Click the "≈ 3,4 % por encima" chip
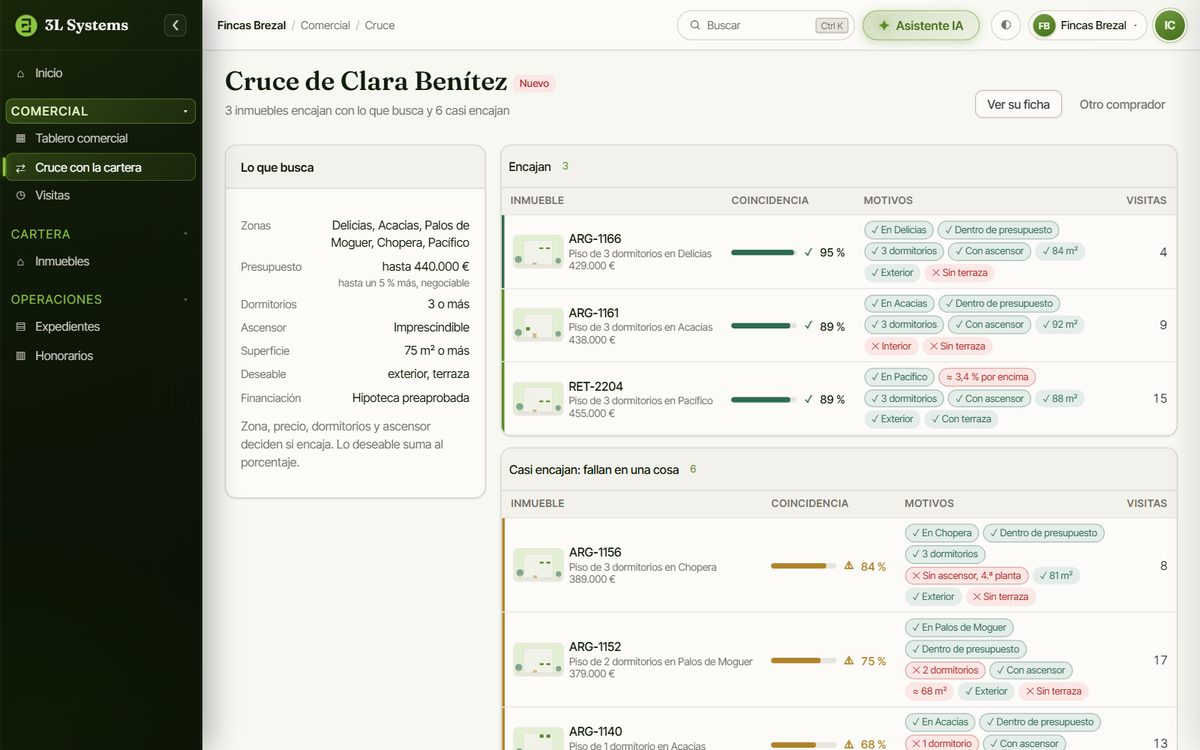 coord(987,377)
